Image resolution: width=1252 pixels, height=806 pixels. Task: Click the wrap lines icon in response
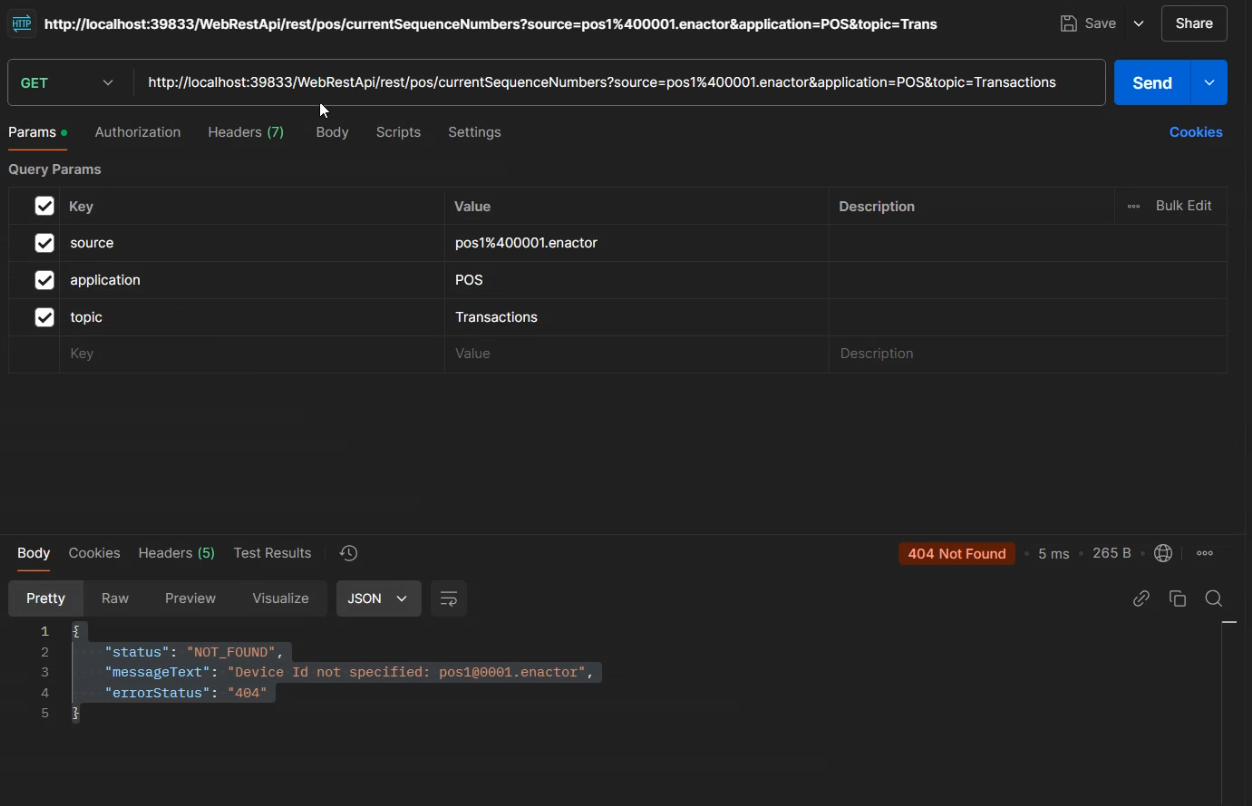pos(449,598)
